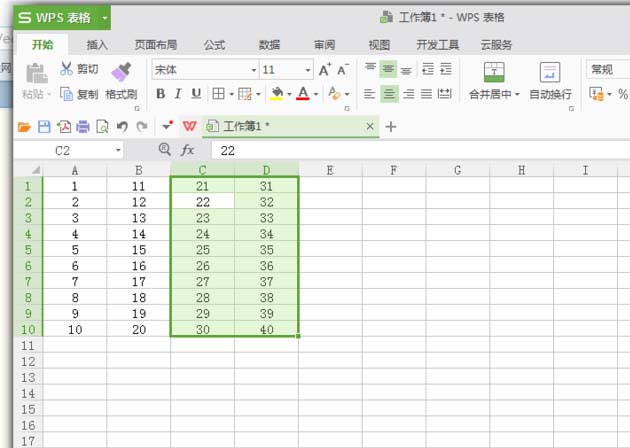Toggle center horizontal alignment
Viewport: 630px width, 448px height.
[x=389, y=94]
